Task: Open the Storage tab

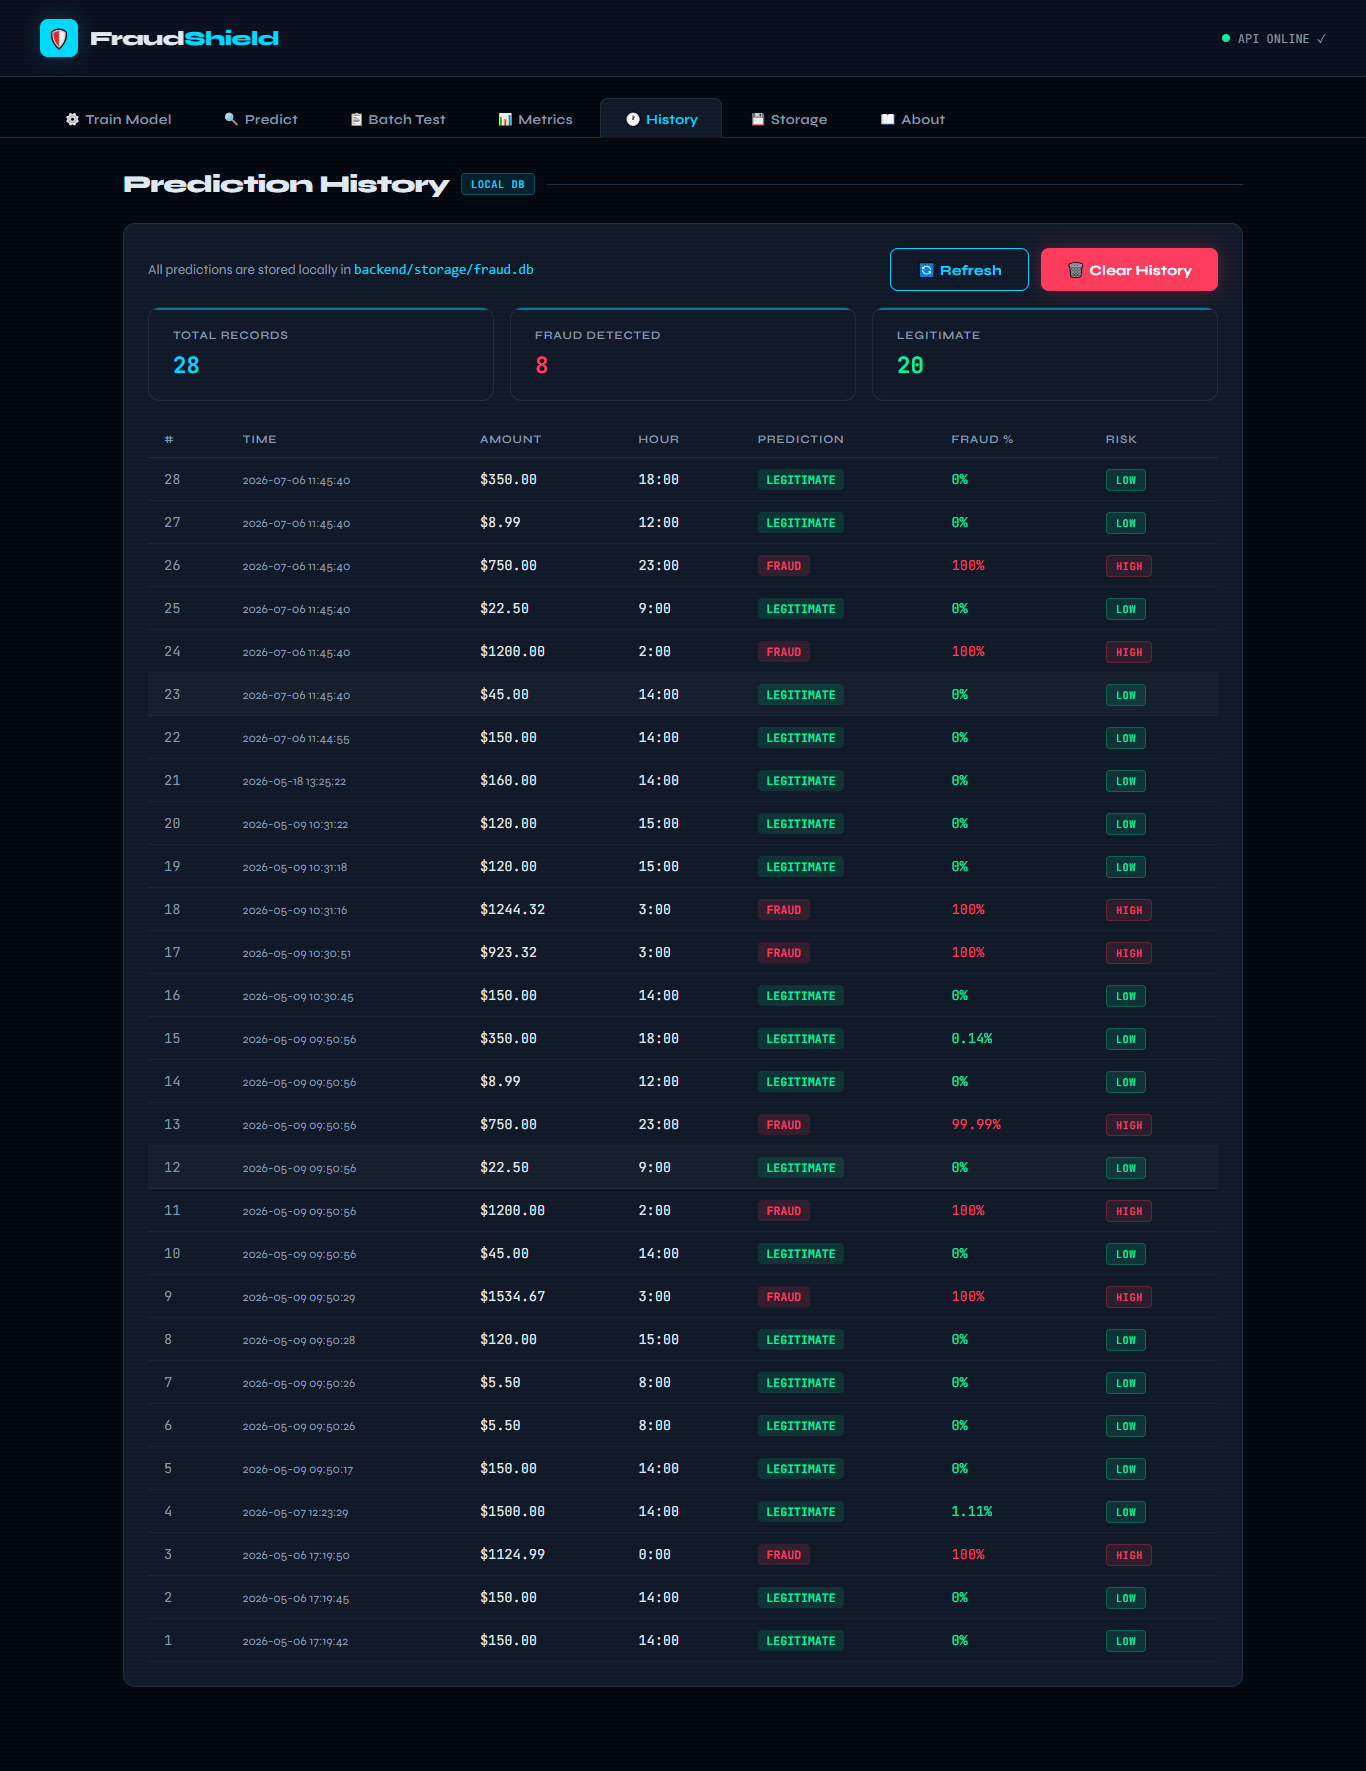Action: tap(789, 119)
